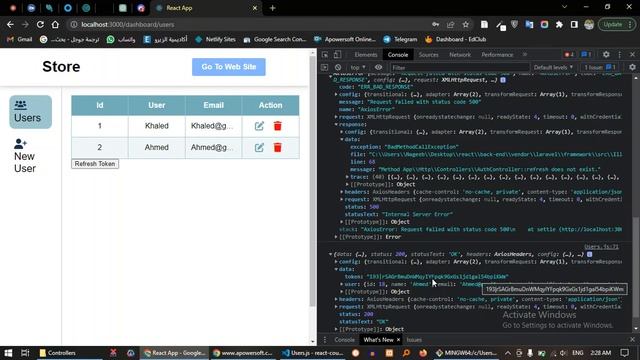This screenshot has width=640, height=360.
Task: Open Users.js VS Code taskbar window
Action: pos(312,353)
